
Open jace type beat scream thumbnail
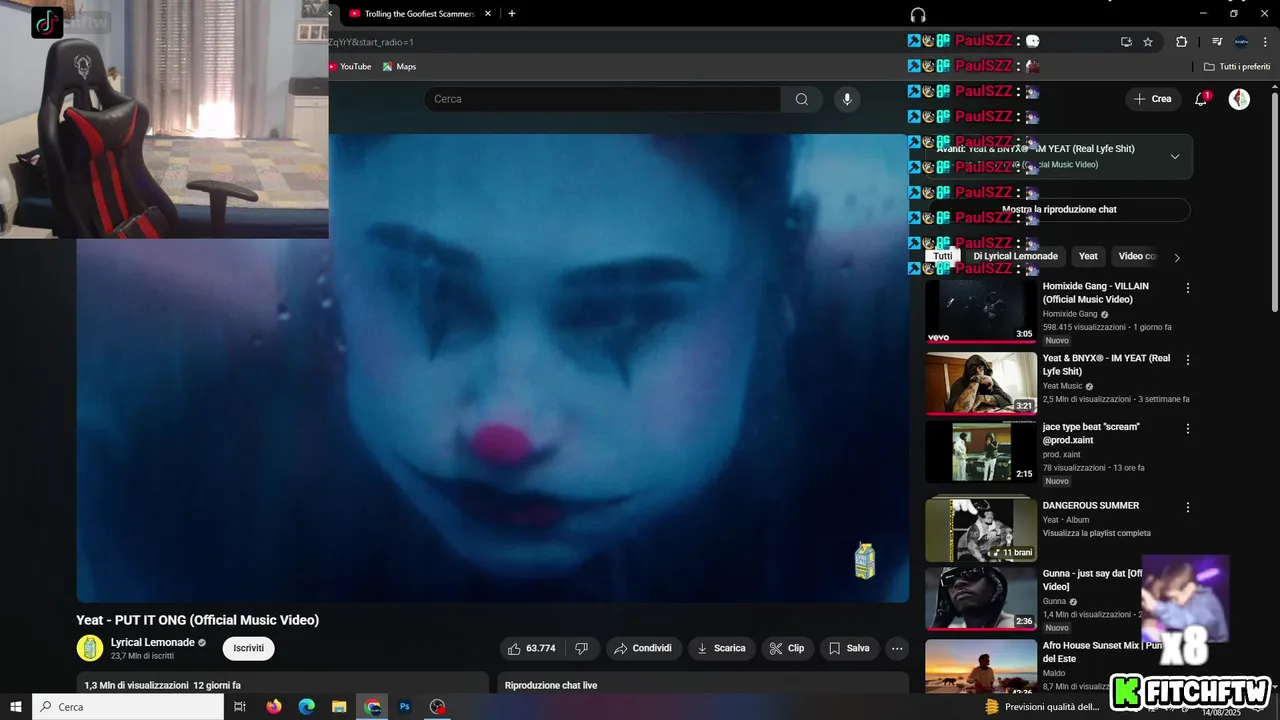981,452
